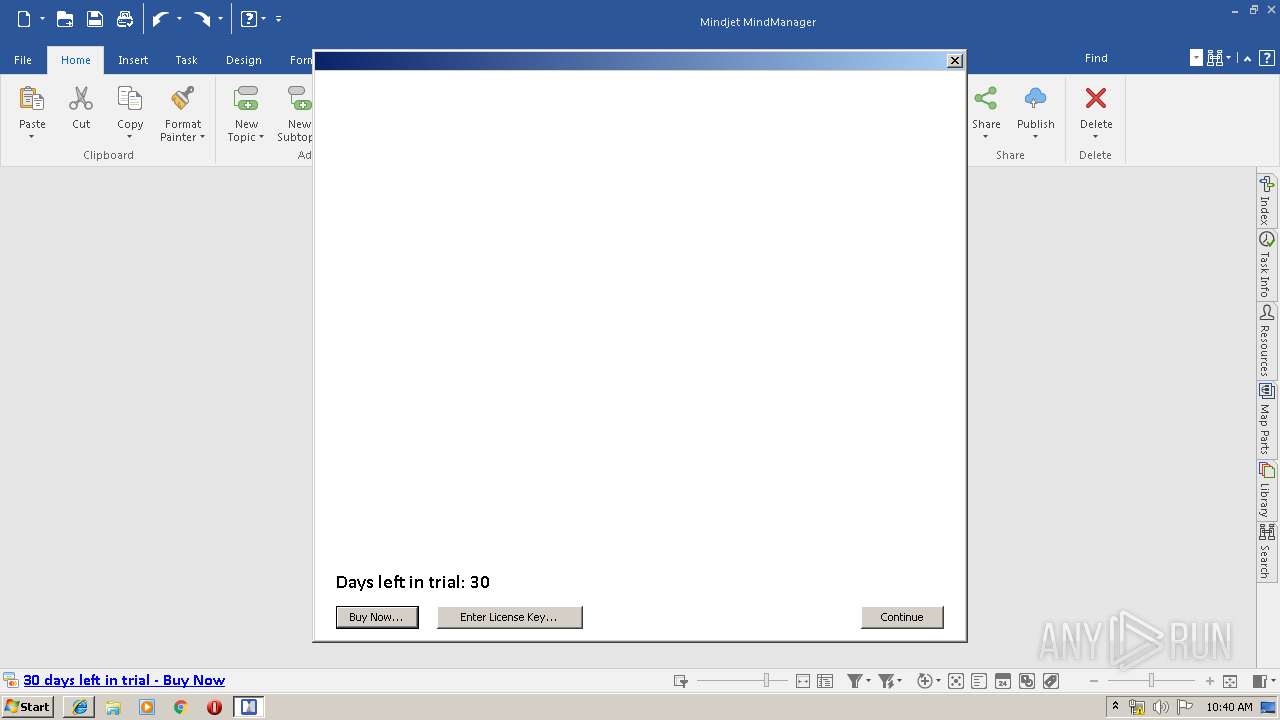
Task: Open the Library side panel tab
Action: tap(1266, 489)
